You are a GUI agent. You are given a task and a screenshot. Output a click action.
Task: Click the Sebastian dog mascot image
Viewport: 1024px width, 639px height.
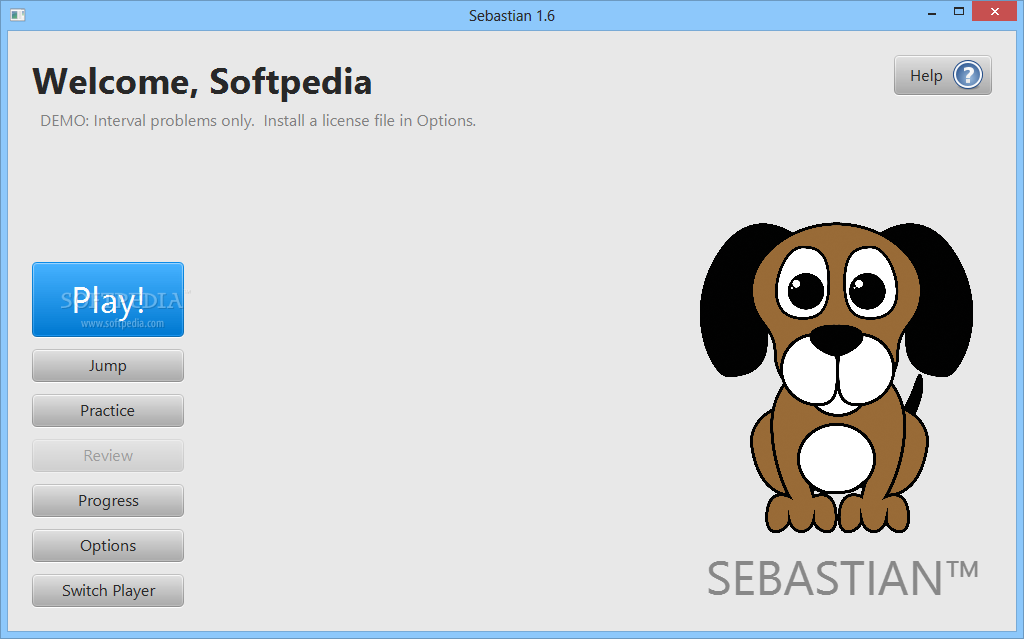coord(837,377)
